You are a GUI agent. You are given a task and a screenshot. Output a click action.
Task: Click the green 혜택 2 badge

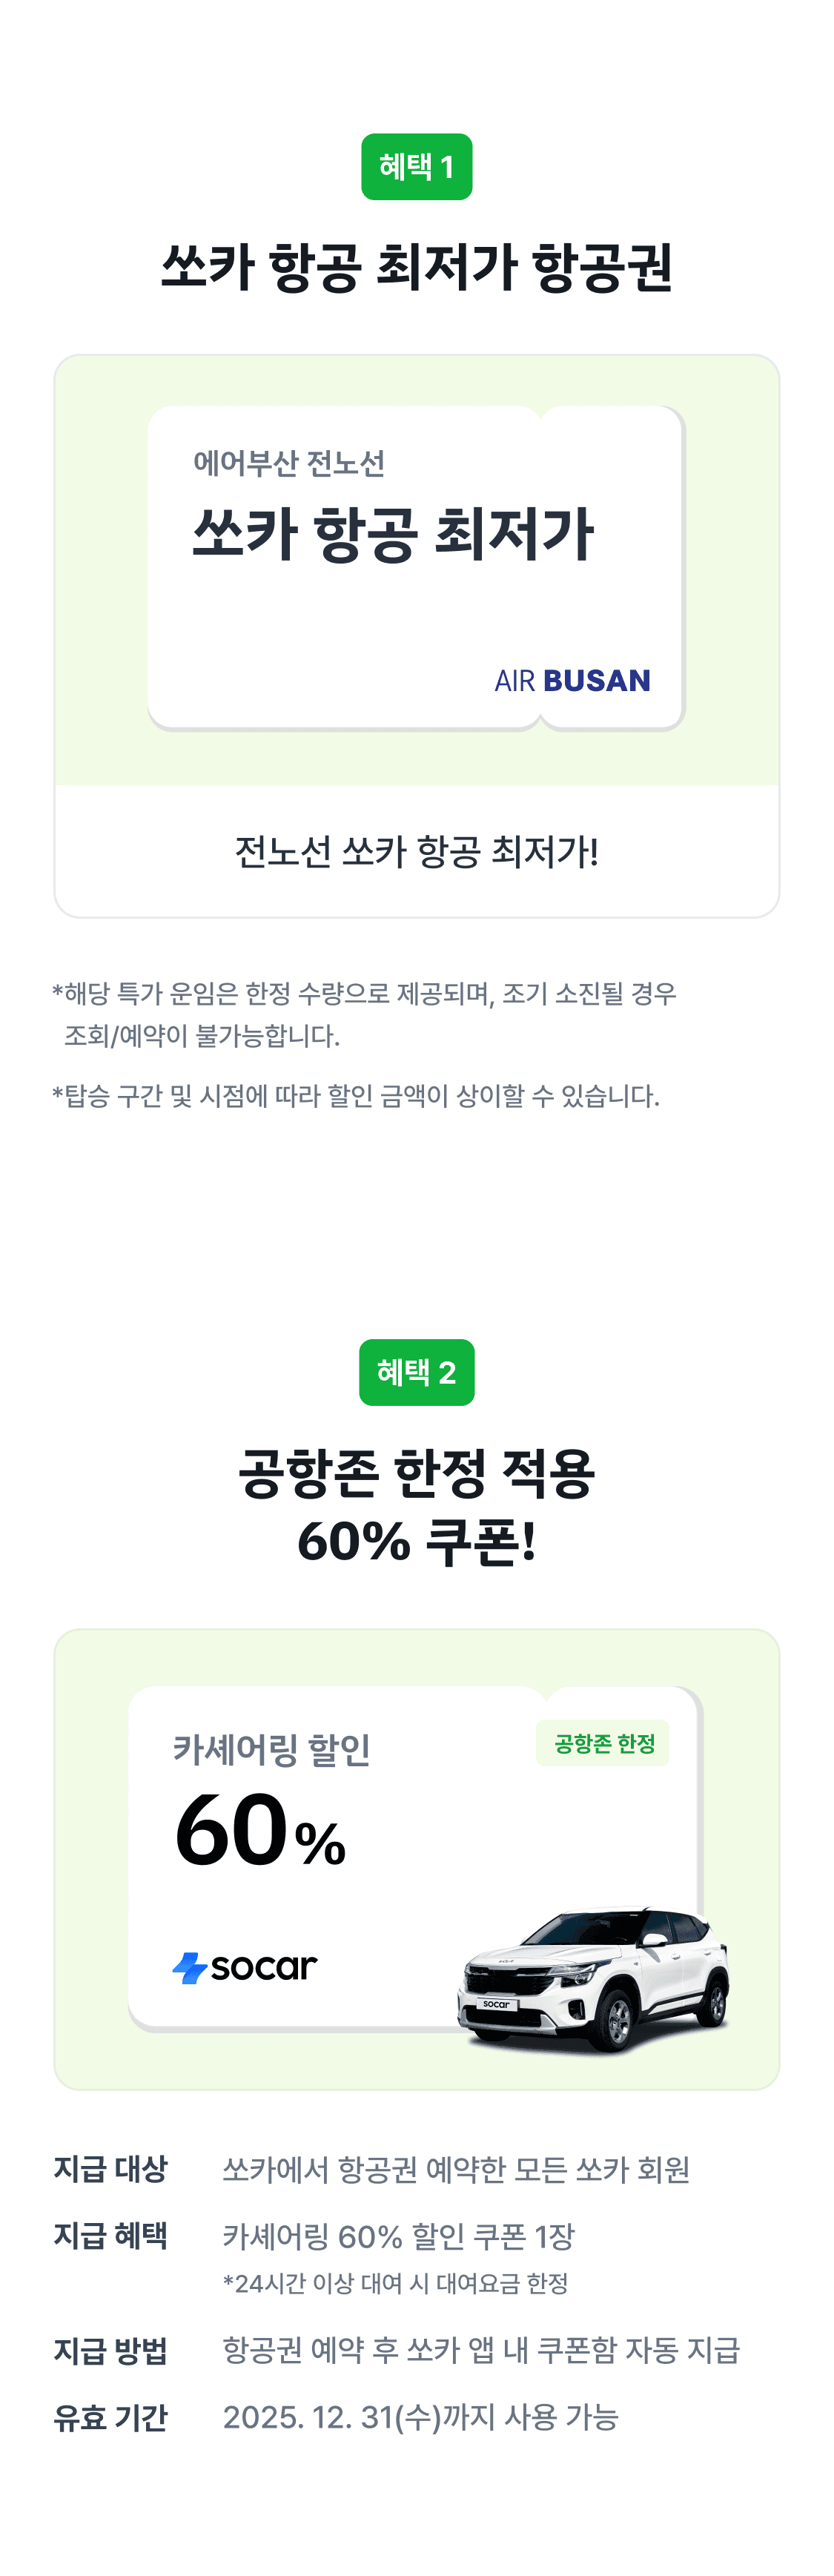pos(416,1372)
